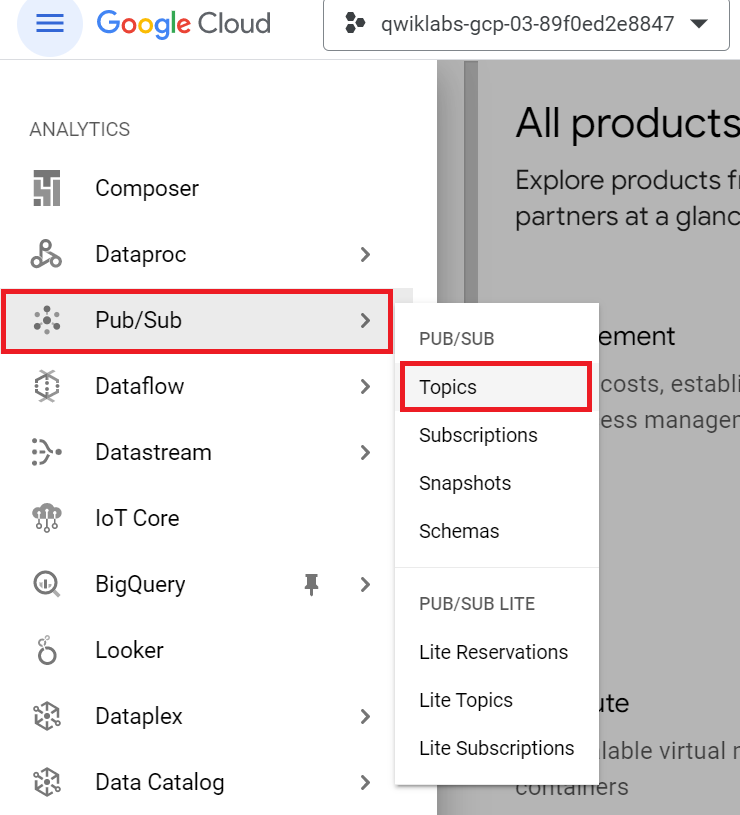Expand the Datastream submenu chevron
The height and width of the screenshot is (815, 740).
point(365,452)
